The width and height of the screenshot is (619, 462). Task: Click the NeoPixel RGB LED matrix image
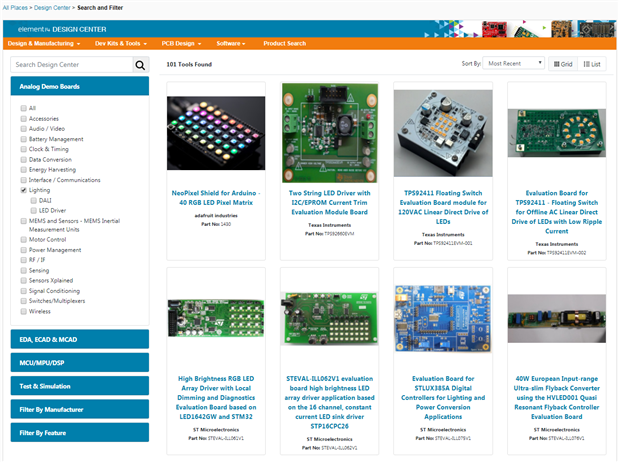216,133
